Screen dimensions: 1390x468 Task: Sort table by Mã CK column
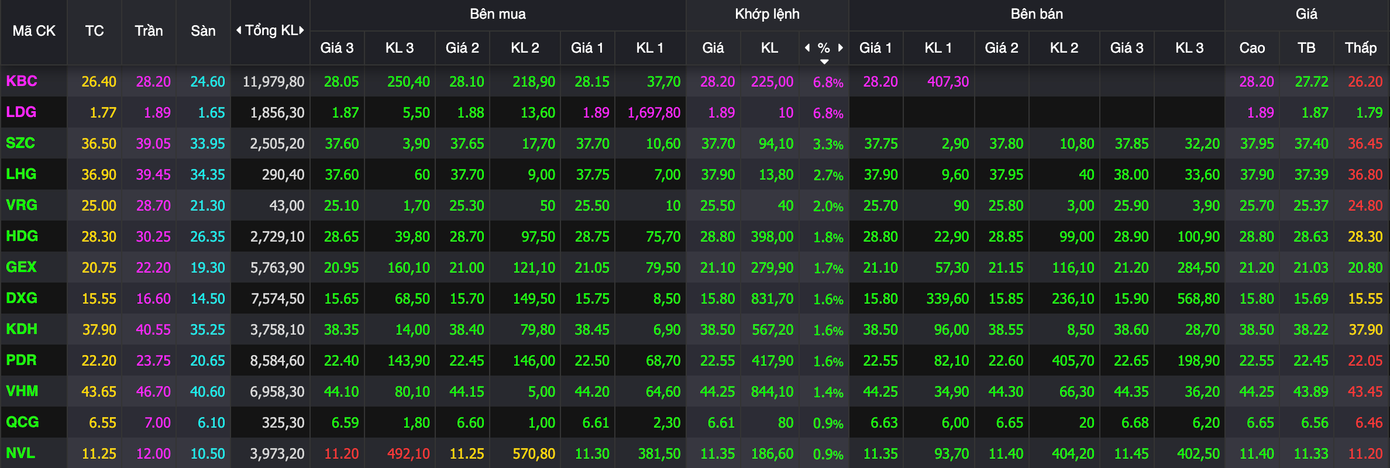34,31
